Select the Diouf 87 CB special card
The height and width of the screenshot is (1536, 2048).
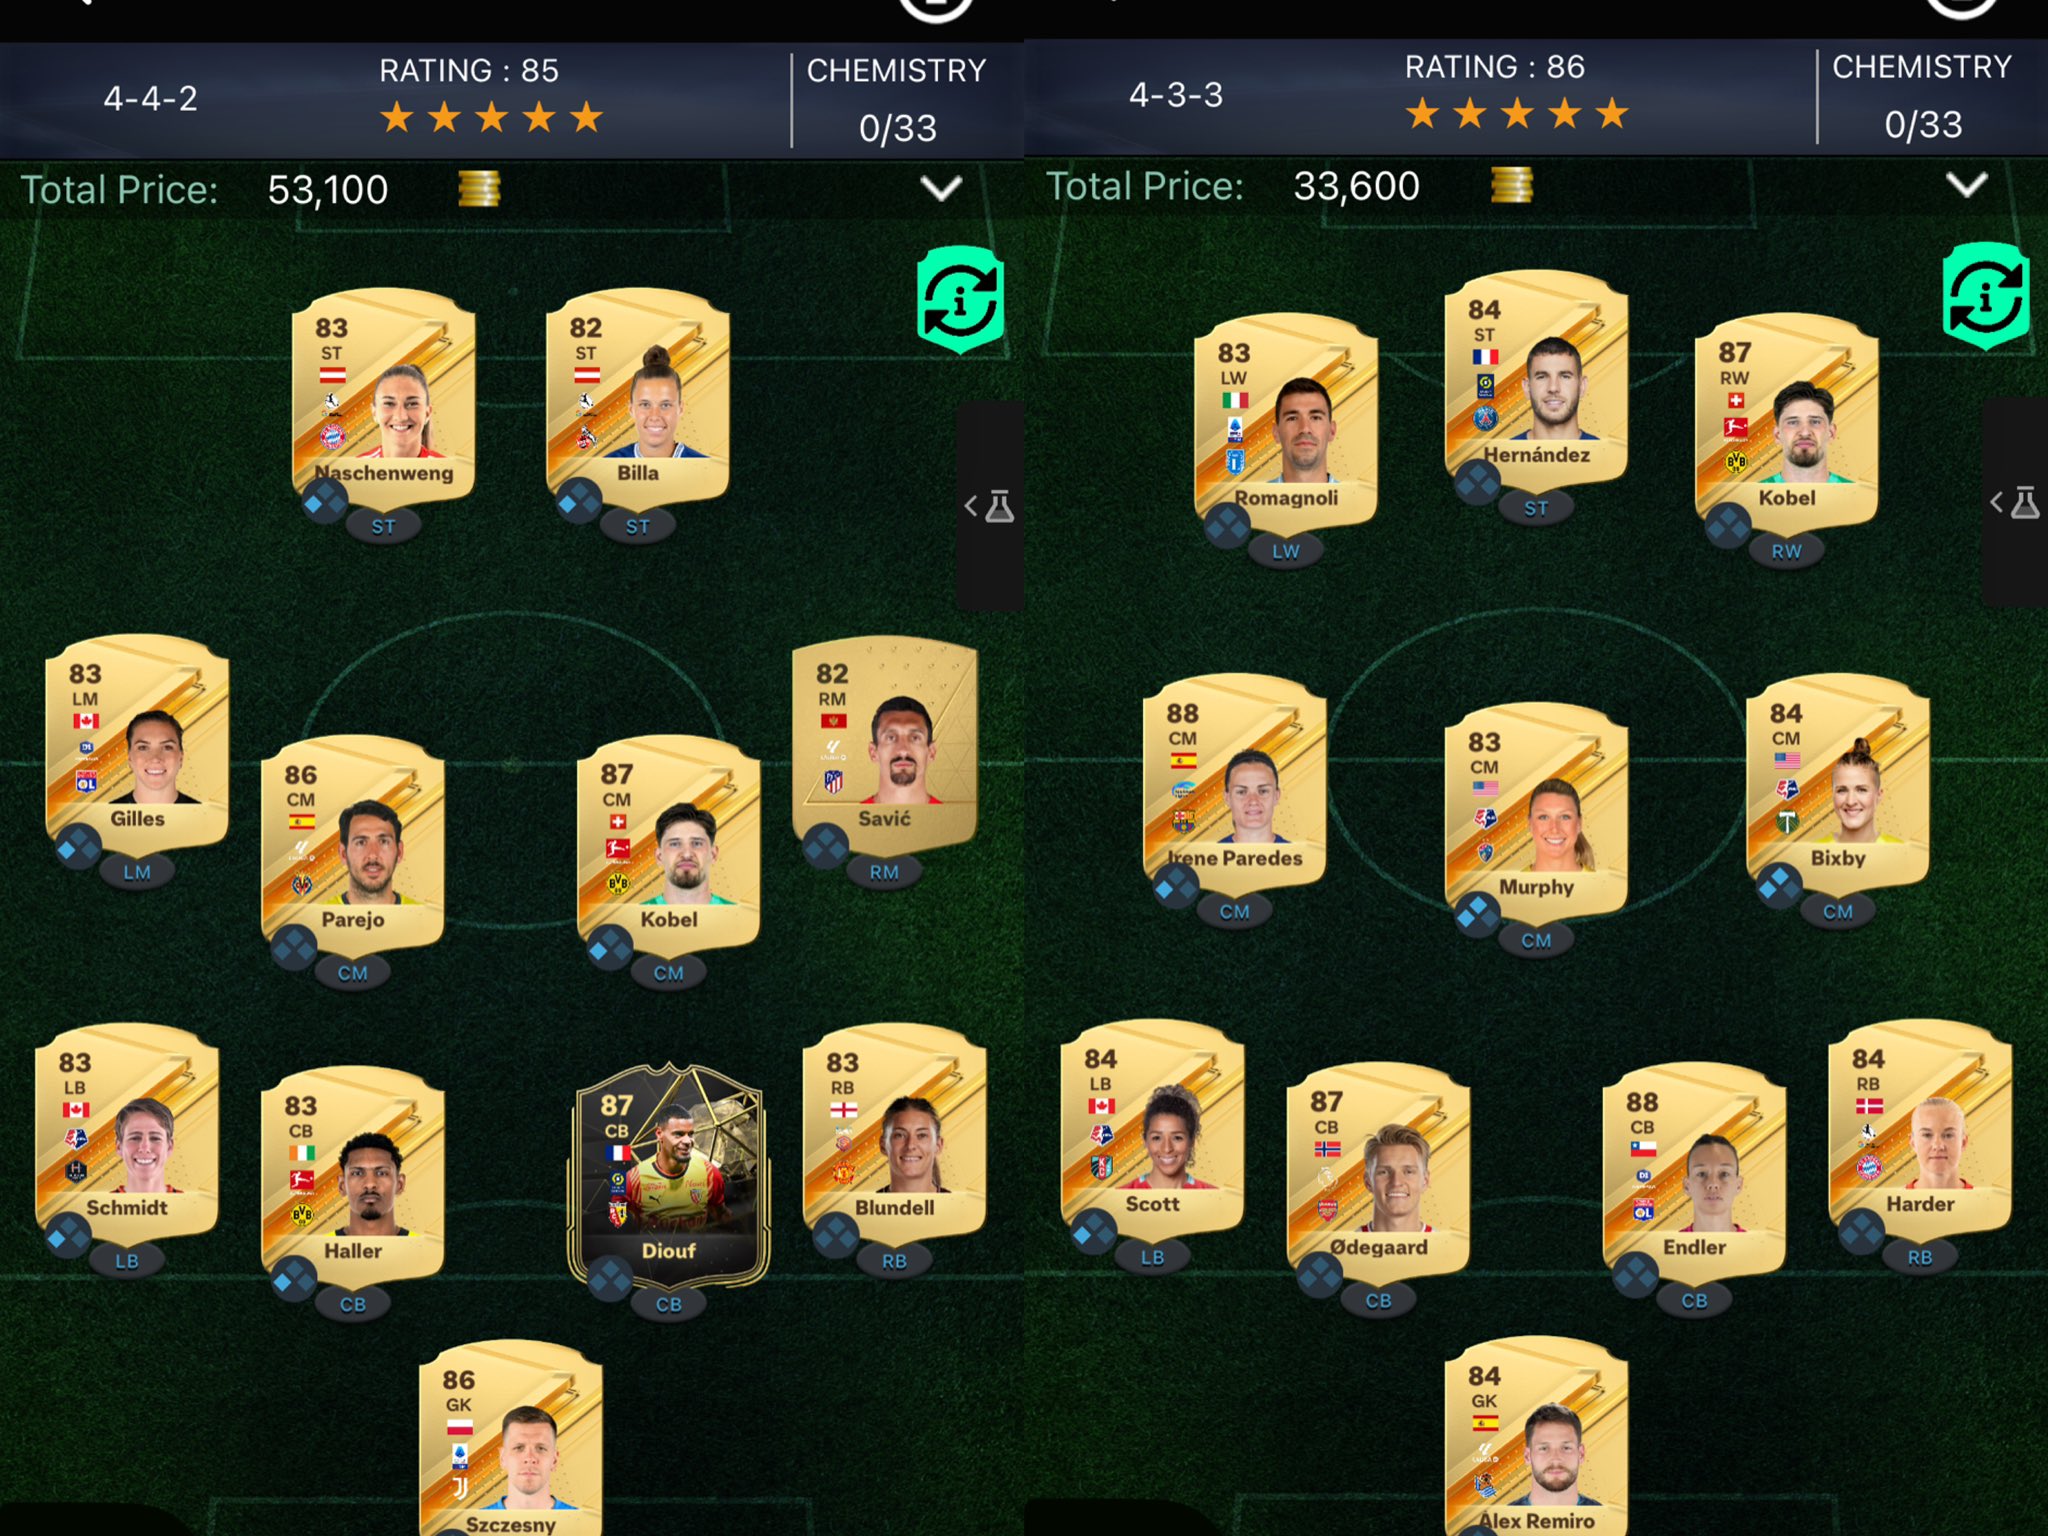point(668,1175)
